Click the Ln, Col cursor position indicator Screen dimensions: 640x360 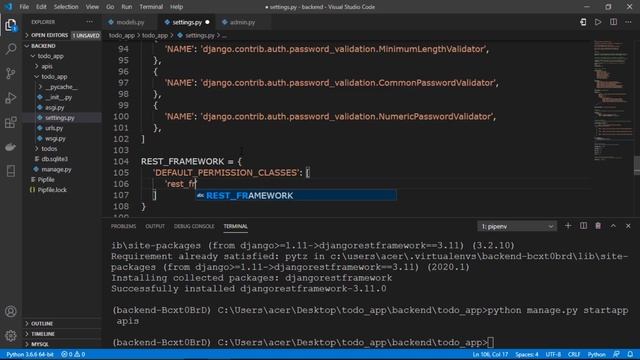point(490,354)
